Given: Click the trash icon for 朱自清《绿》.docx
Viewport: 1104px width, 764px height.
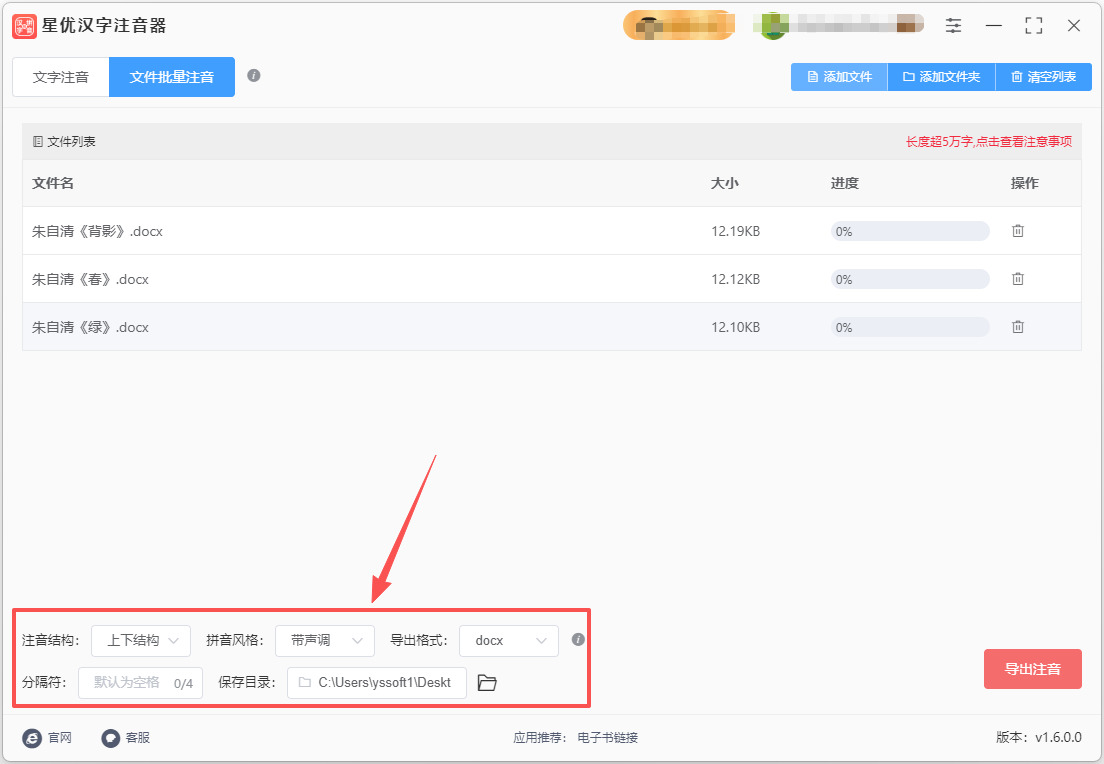Looking at the screenshot, I should point(1017,327).
